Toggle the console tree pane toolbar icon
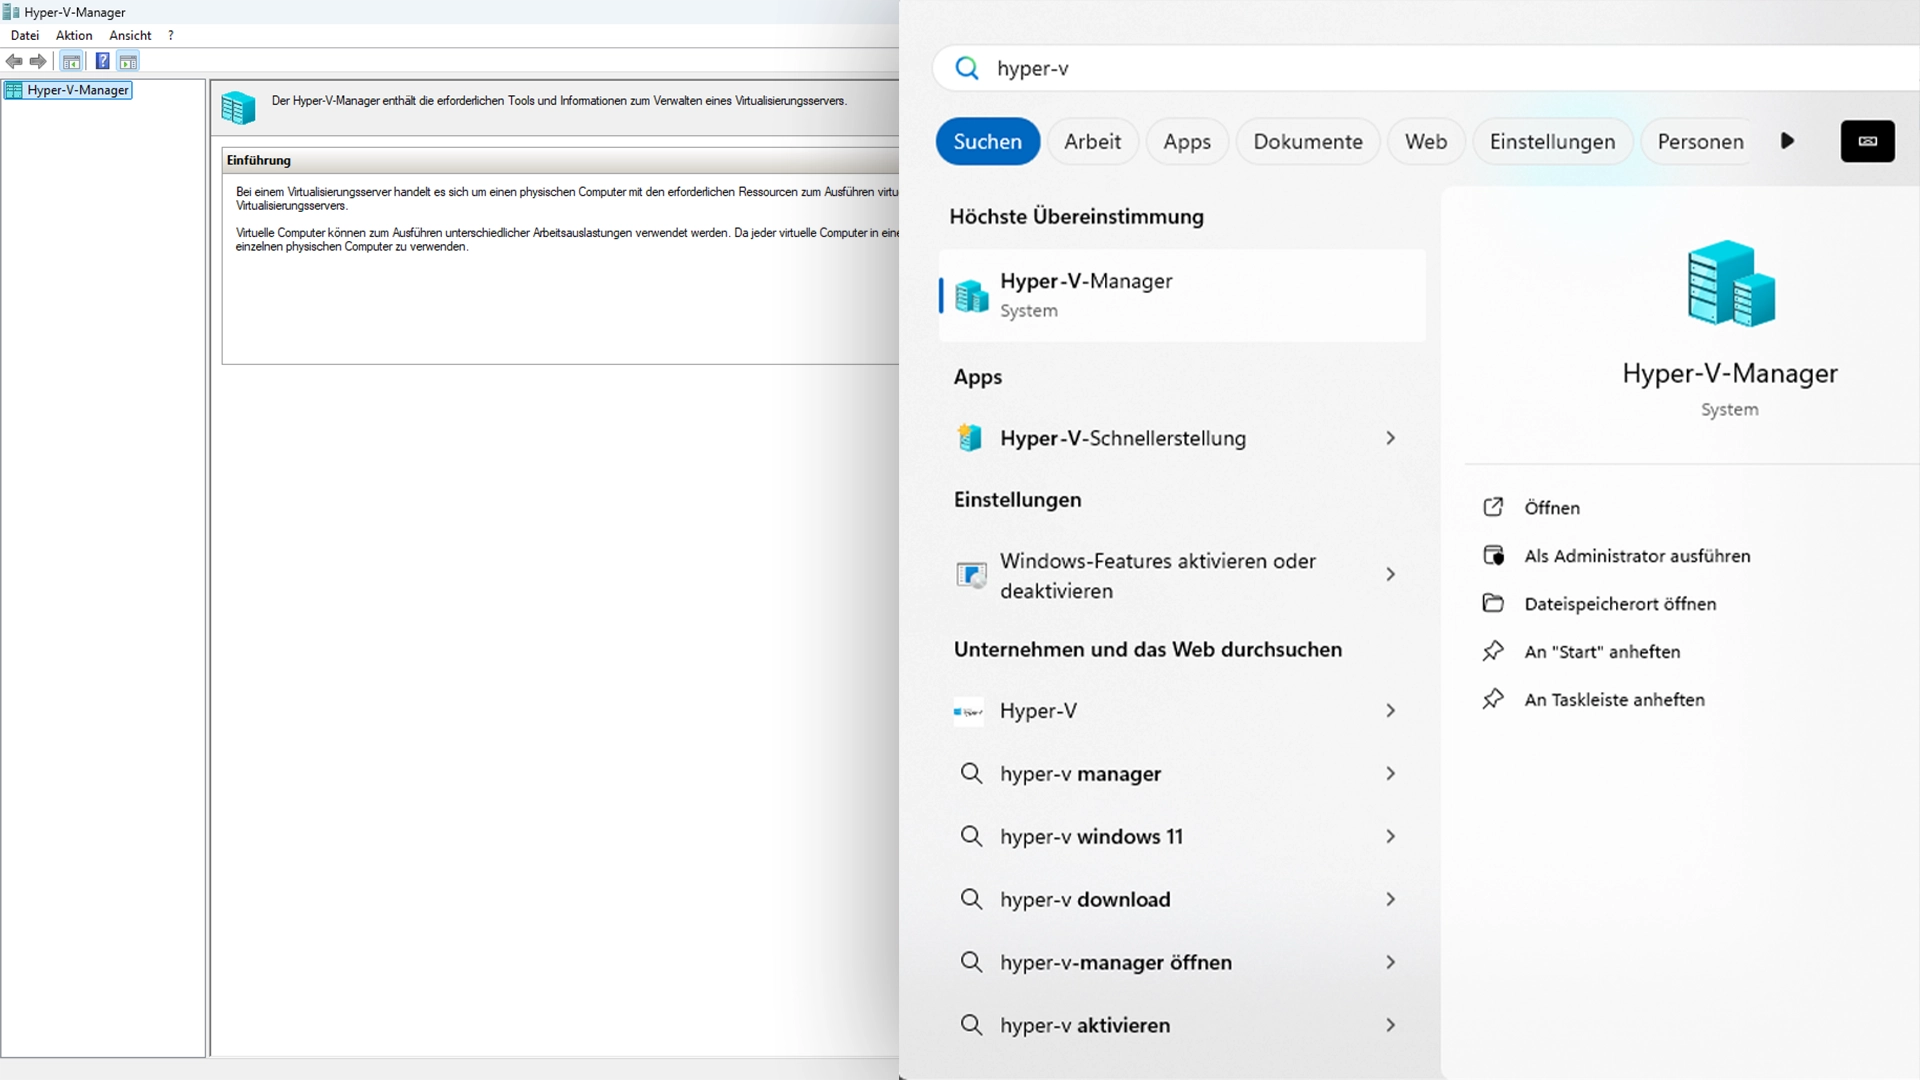1920x1080 pixels. 71,62
